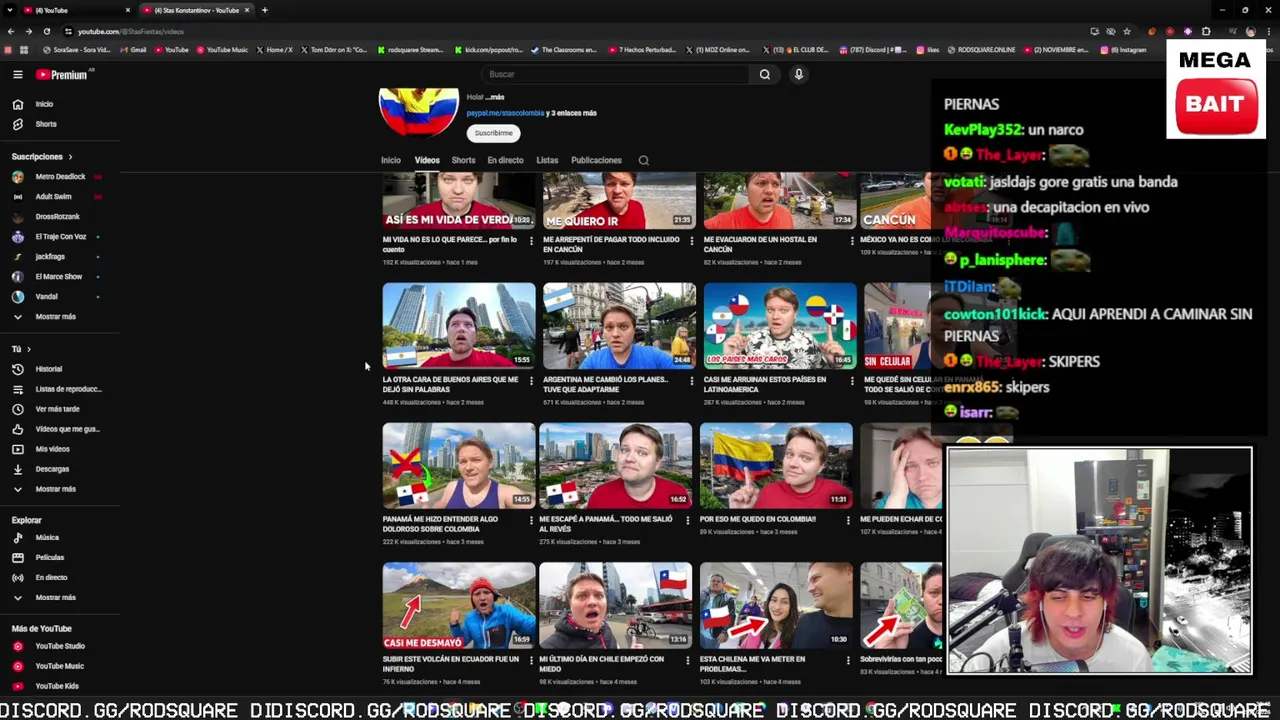Click the Buscar search field
This screenshot has height=720, width=1280.
615,74
